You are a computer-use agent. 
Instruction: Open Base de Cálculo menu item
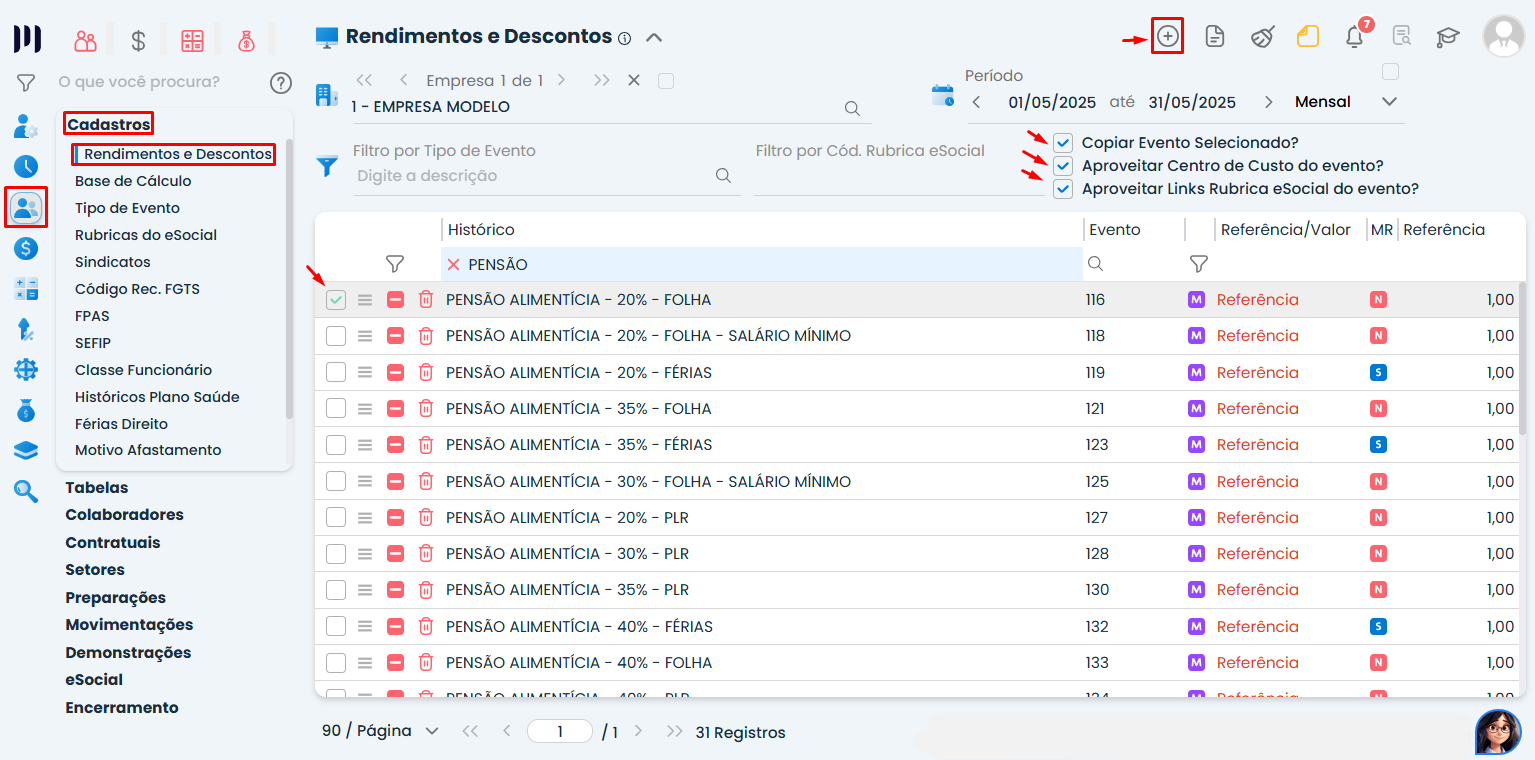133,181
